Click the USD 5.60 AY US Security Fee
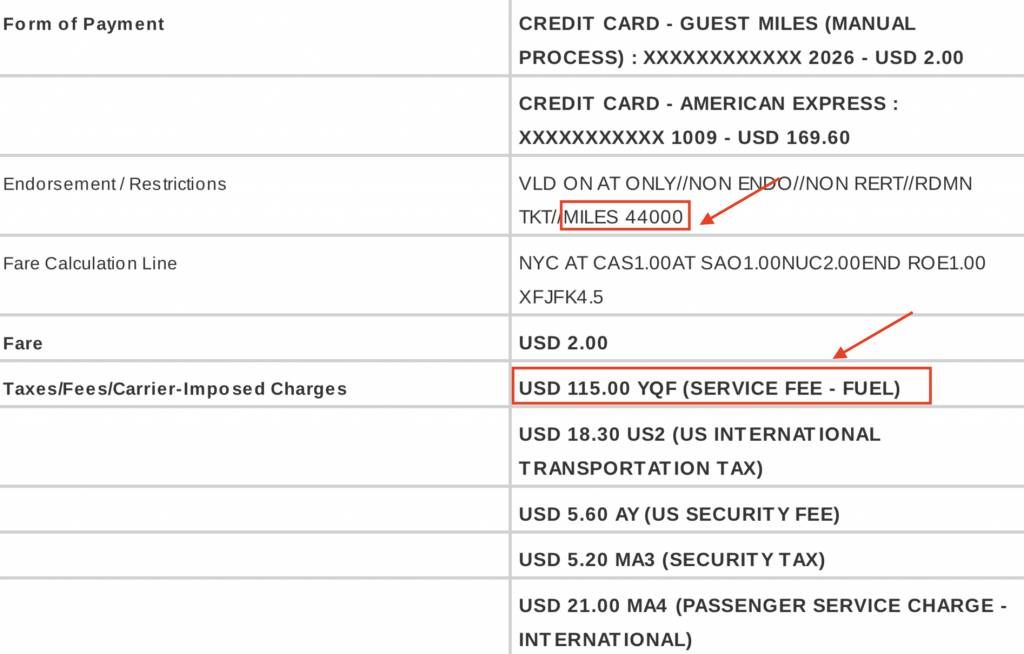Viewport: 1024px width, 654px height. pyautogui.click(x=679, y=514)
